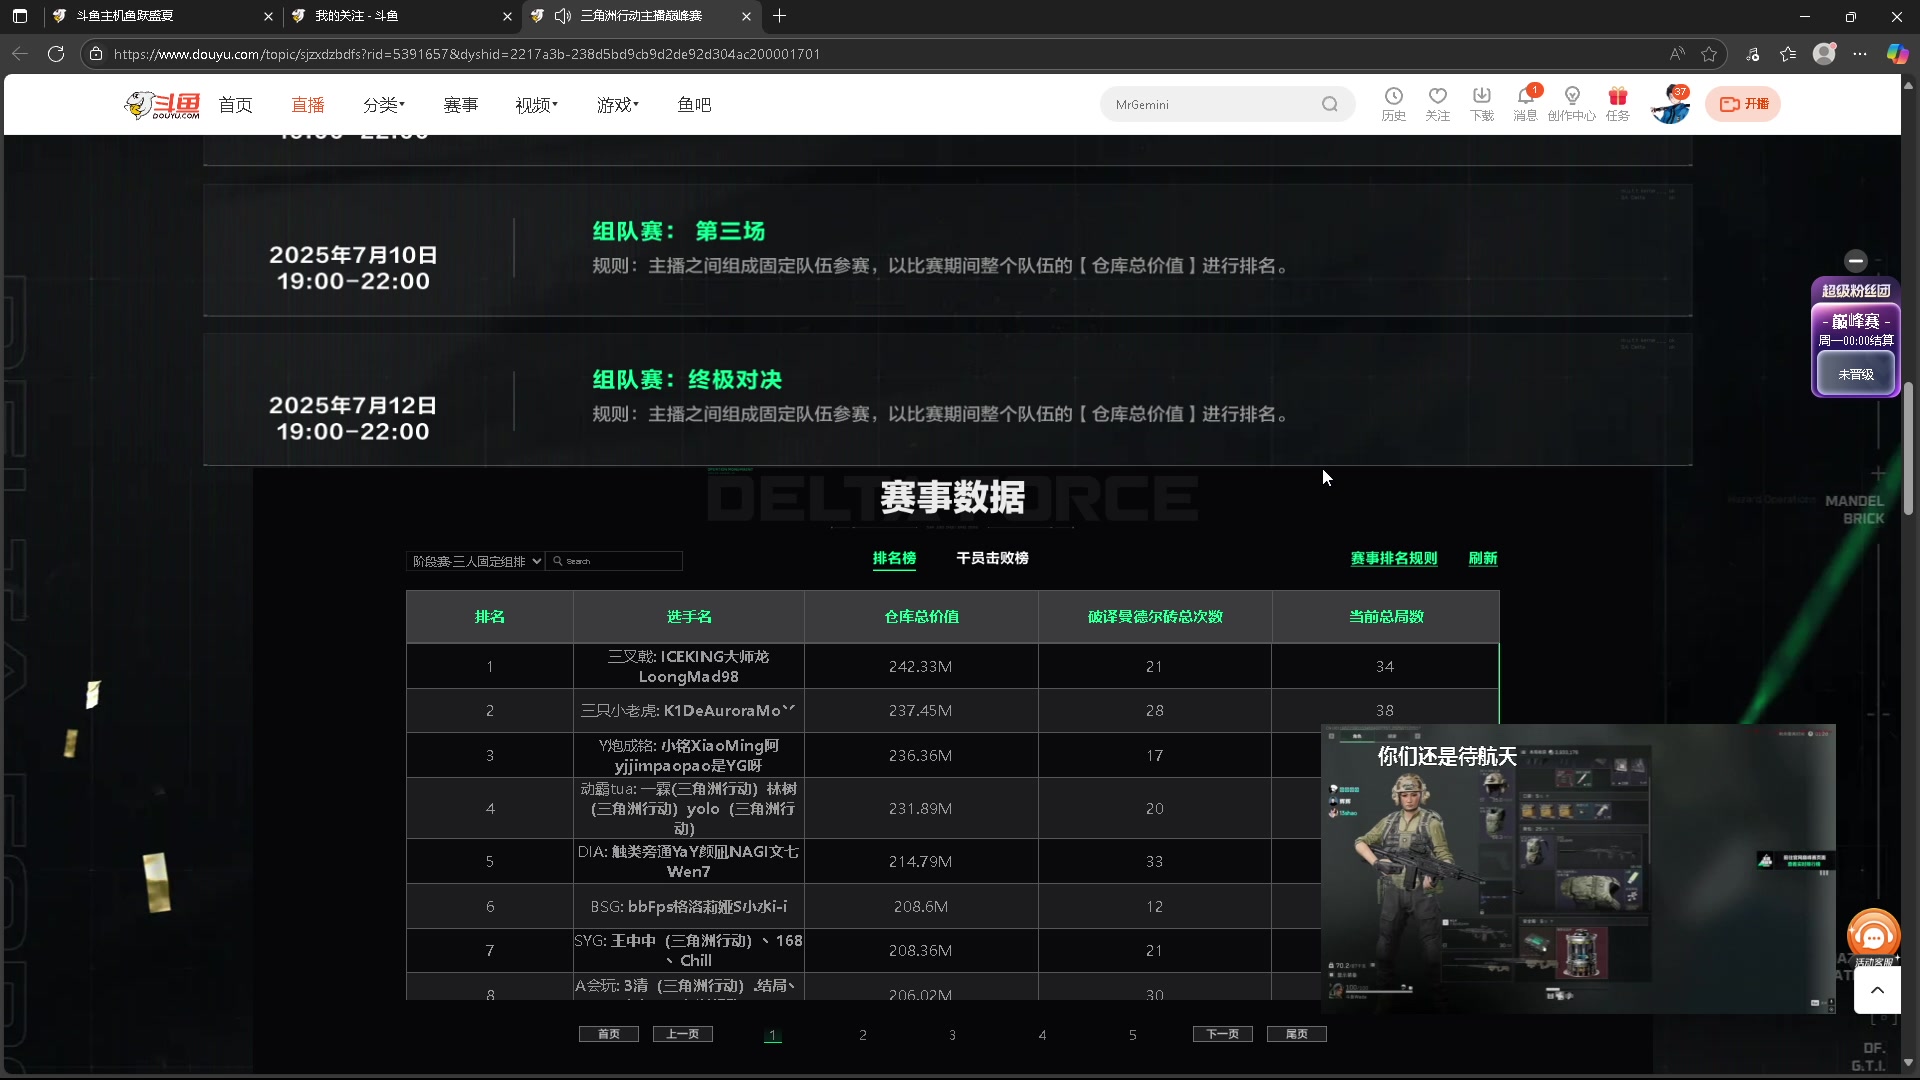This screenshot has height=1080, width=1920.
Task: Go to page 2 of rankings
Action: [863, 1035]
